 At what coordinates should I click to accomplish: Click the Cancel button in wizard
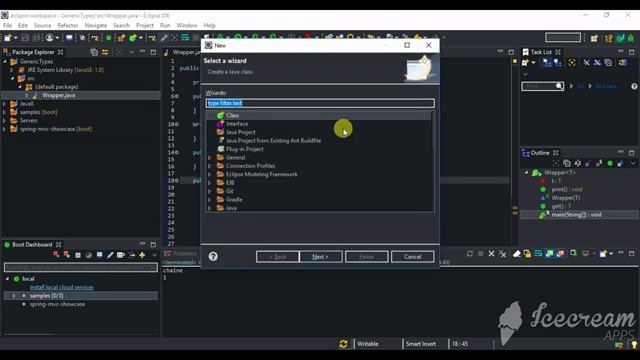pos(412,257)
